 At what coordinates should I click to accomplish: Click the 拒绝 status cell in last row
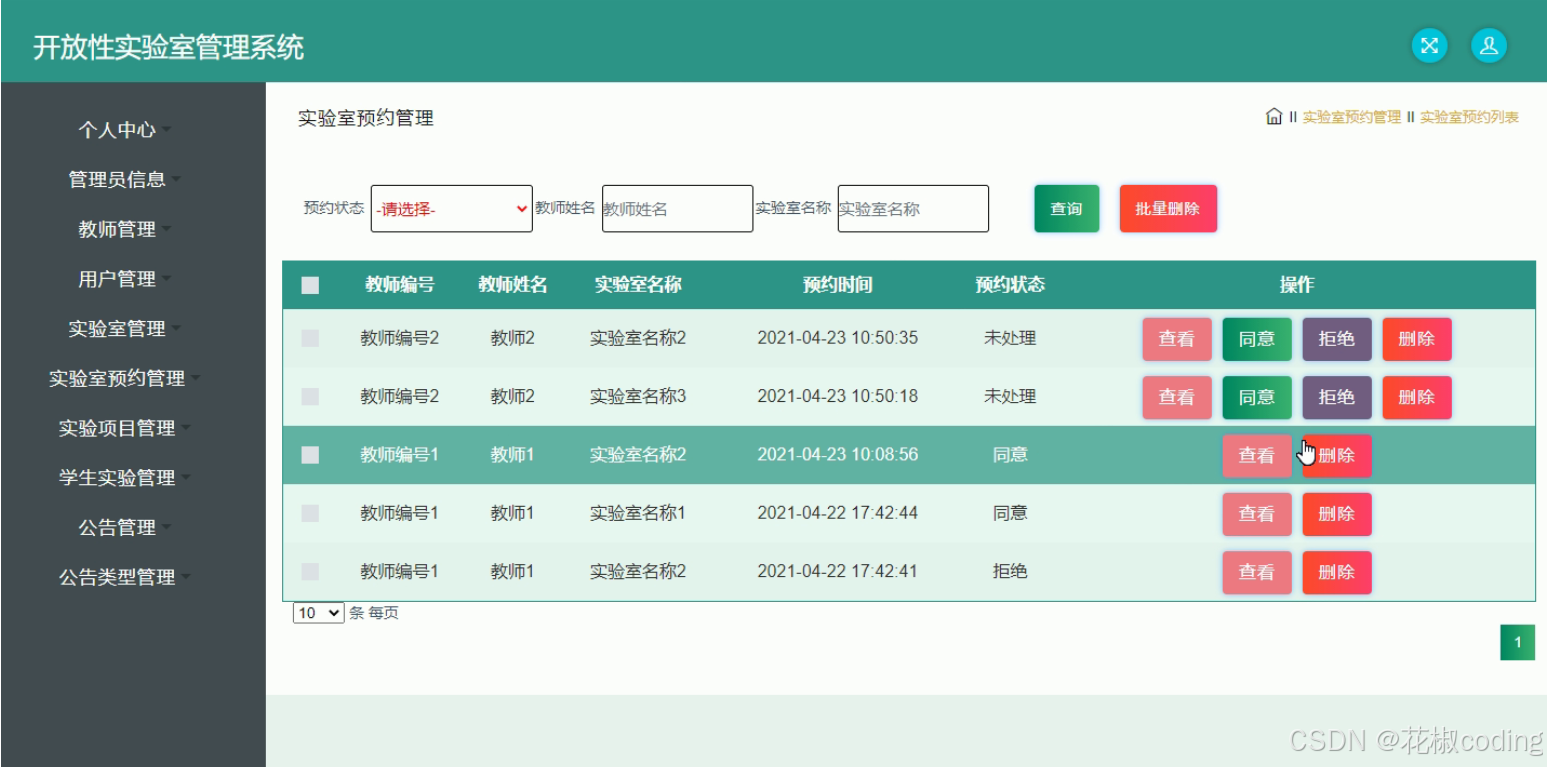(x=1010, y=572)
